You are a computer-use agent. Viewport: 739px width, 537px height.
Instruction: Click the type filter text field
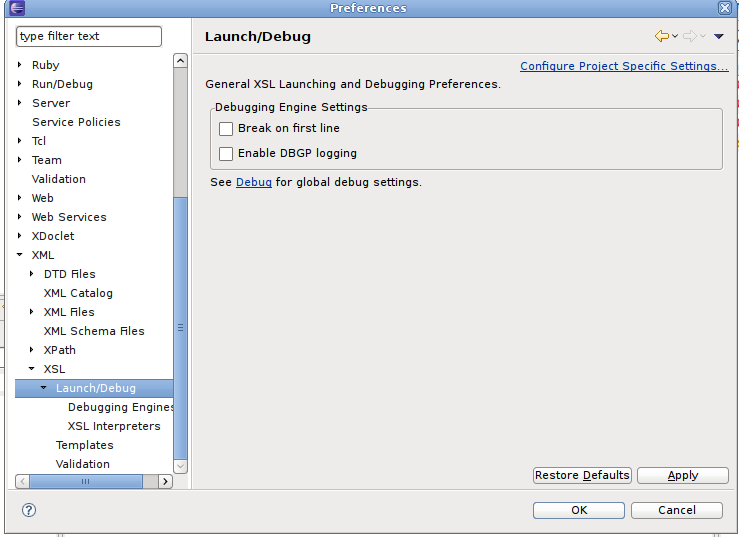click(88, 36)
